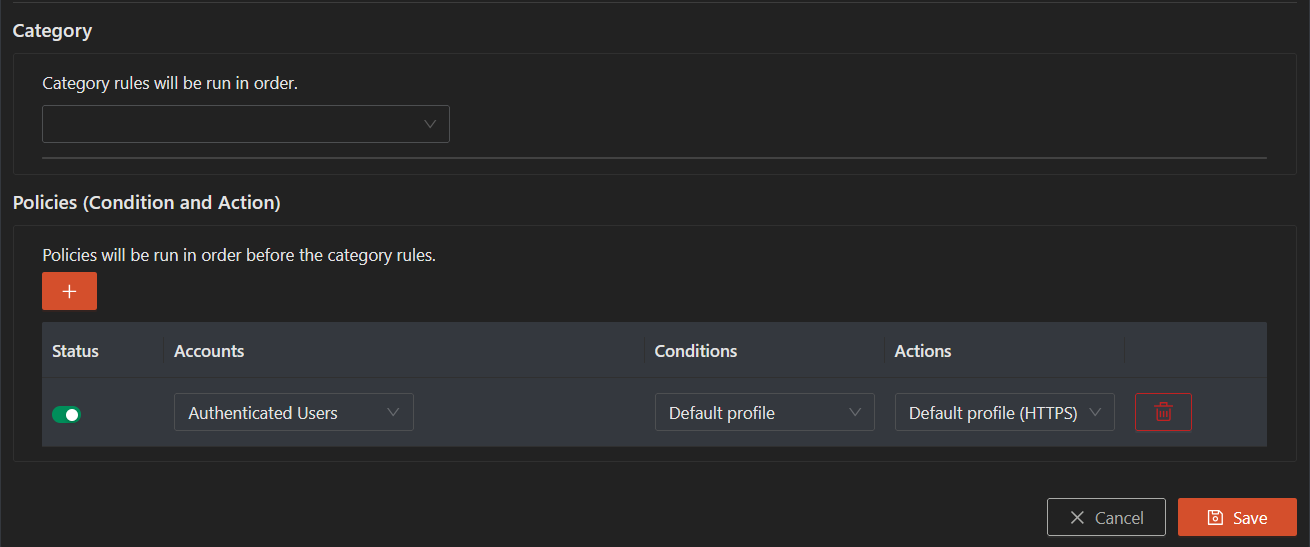The height and width of the screenshot is (547, 1310).
Task: Click the floppy disk icon on Save
Action: click(x=1215, y=517)
